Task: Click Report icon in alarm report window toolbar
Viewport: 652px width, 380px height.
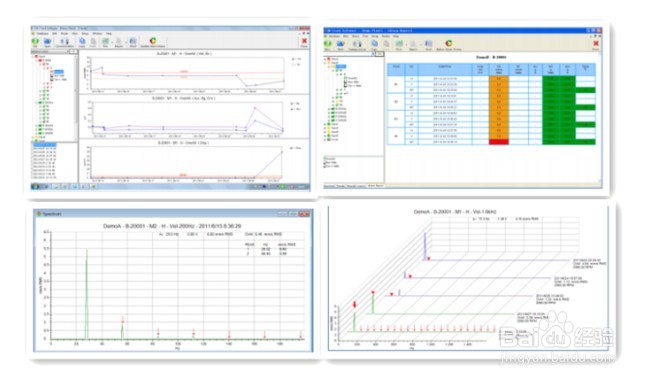Action: pyautogui.click(x=413, y=44)
